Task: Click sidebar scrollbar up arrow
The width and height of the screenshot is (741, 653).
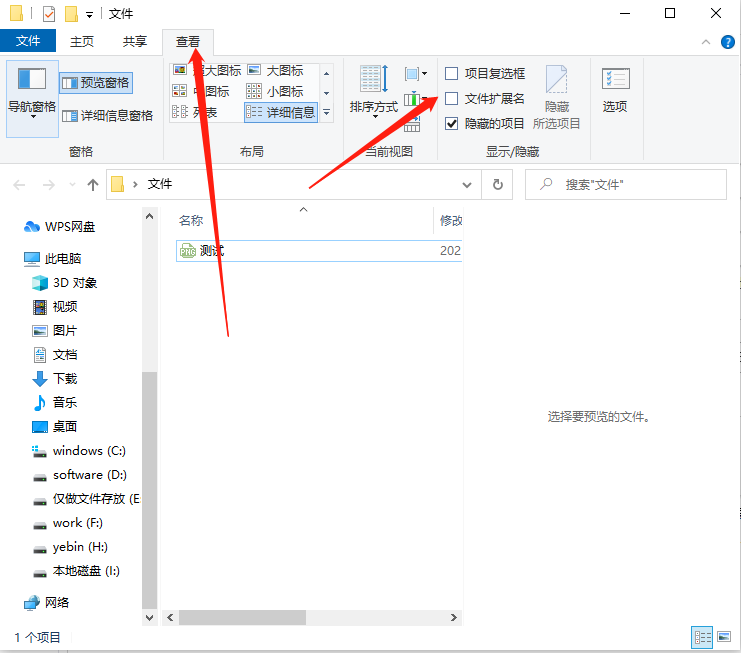Action: (x=149, y=216)
